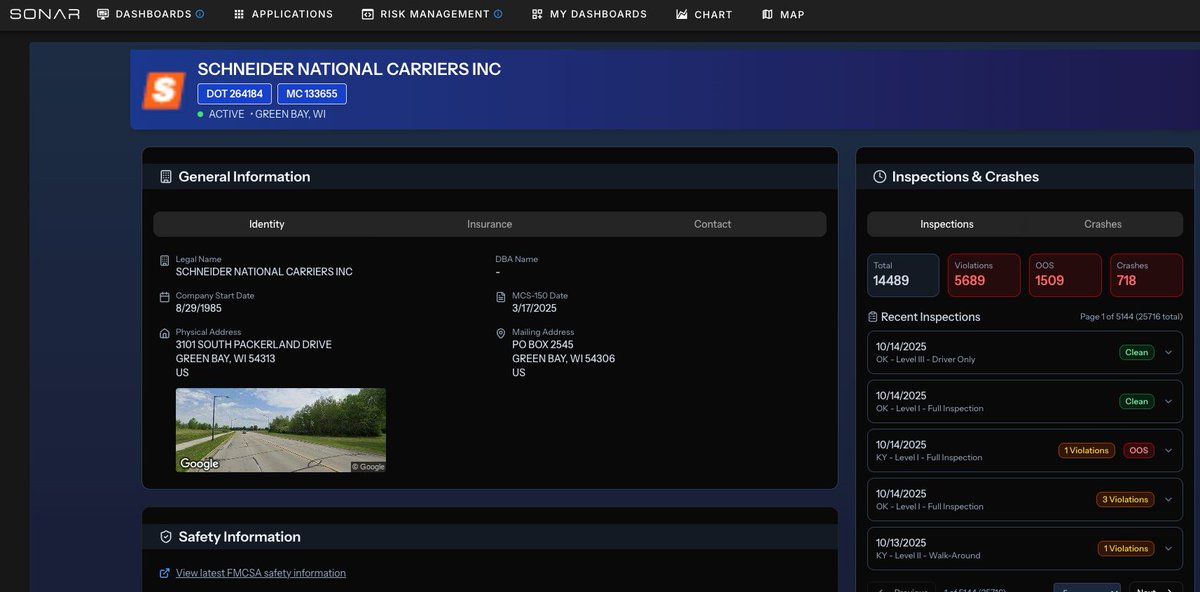Viewport: 1200px width, 592px height.
Task: Expand the OK Level III Driver Only inspection
Action: click(1168, 352)
